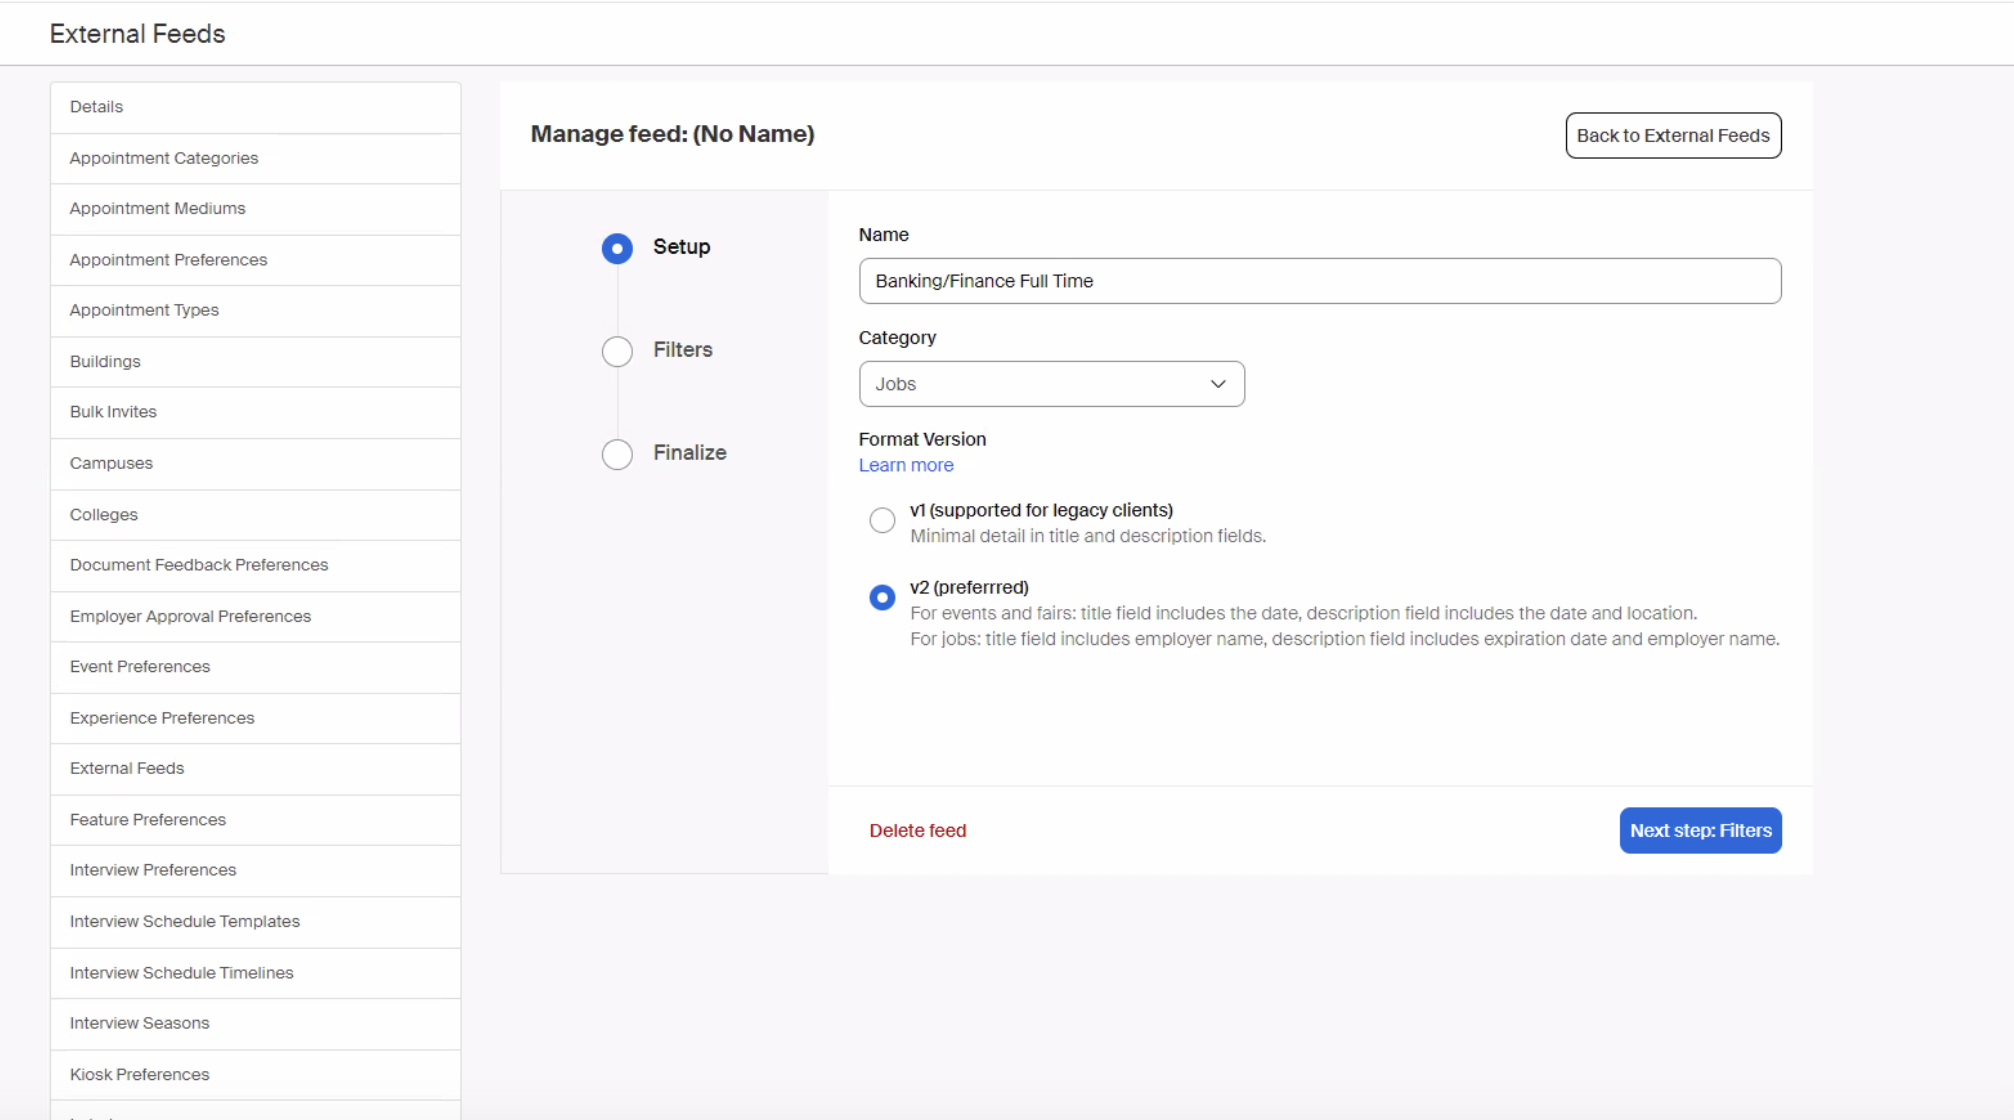Click the Setup step circle indicator
This screenshot has height=1120, width=2014.
coord(617,248)
